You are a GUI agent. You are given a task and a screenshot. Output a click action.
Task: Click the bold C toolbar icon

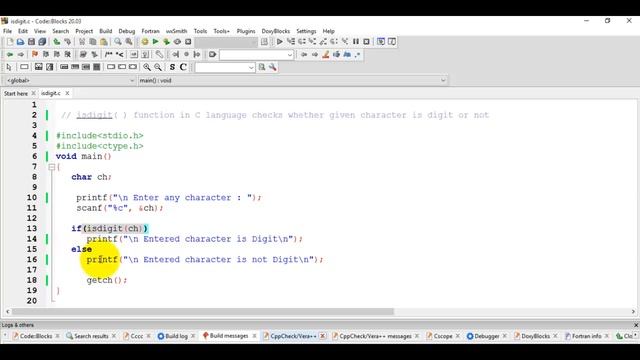tap(183, 67)
